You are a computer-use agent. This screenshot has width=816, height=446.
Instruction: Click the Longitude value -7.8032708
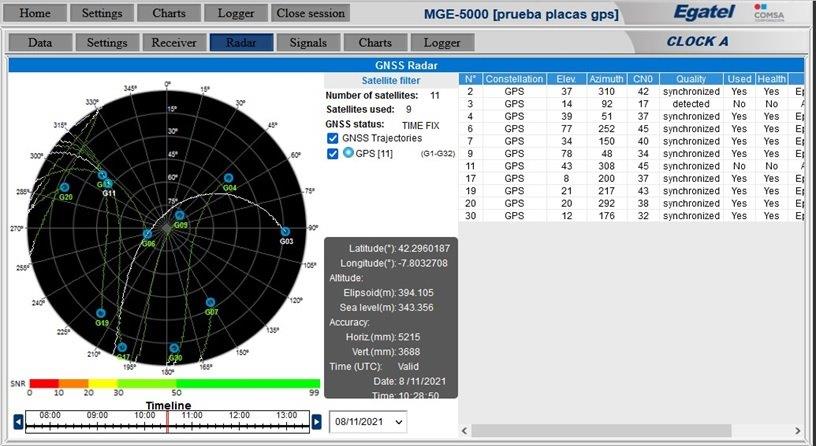coord(423,263)
